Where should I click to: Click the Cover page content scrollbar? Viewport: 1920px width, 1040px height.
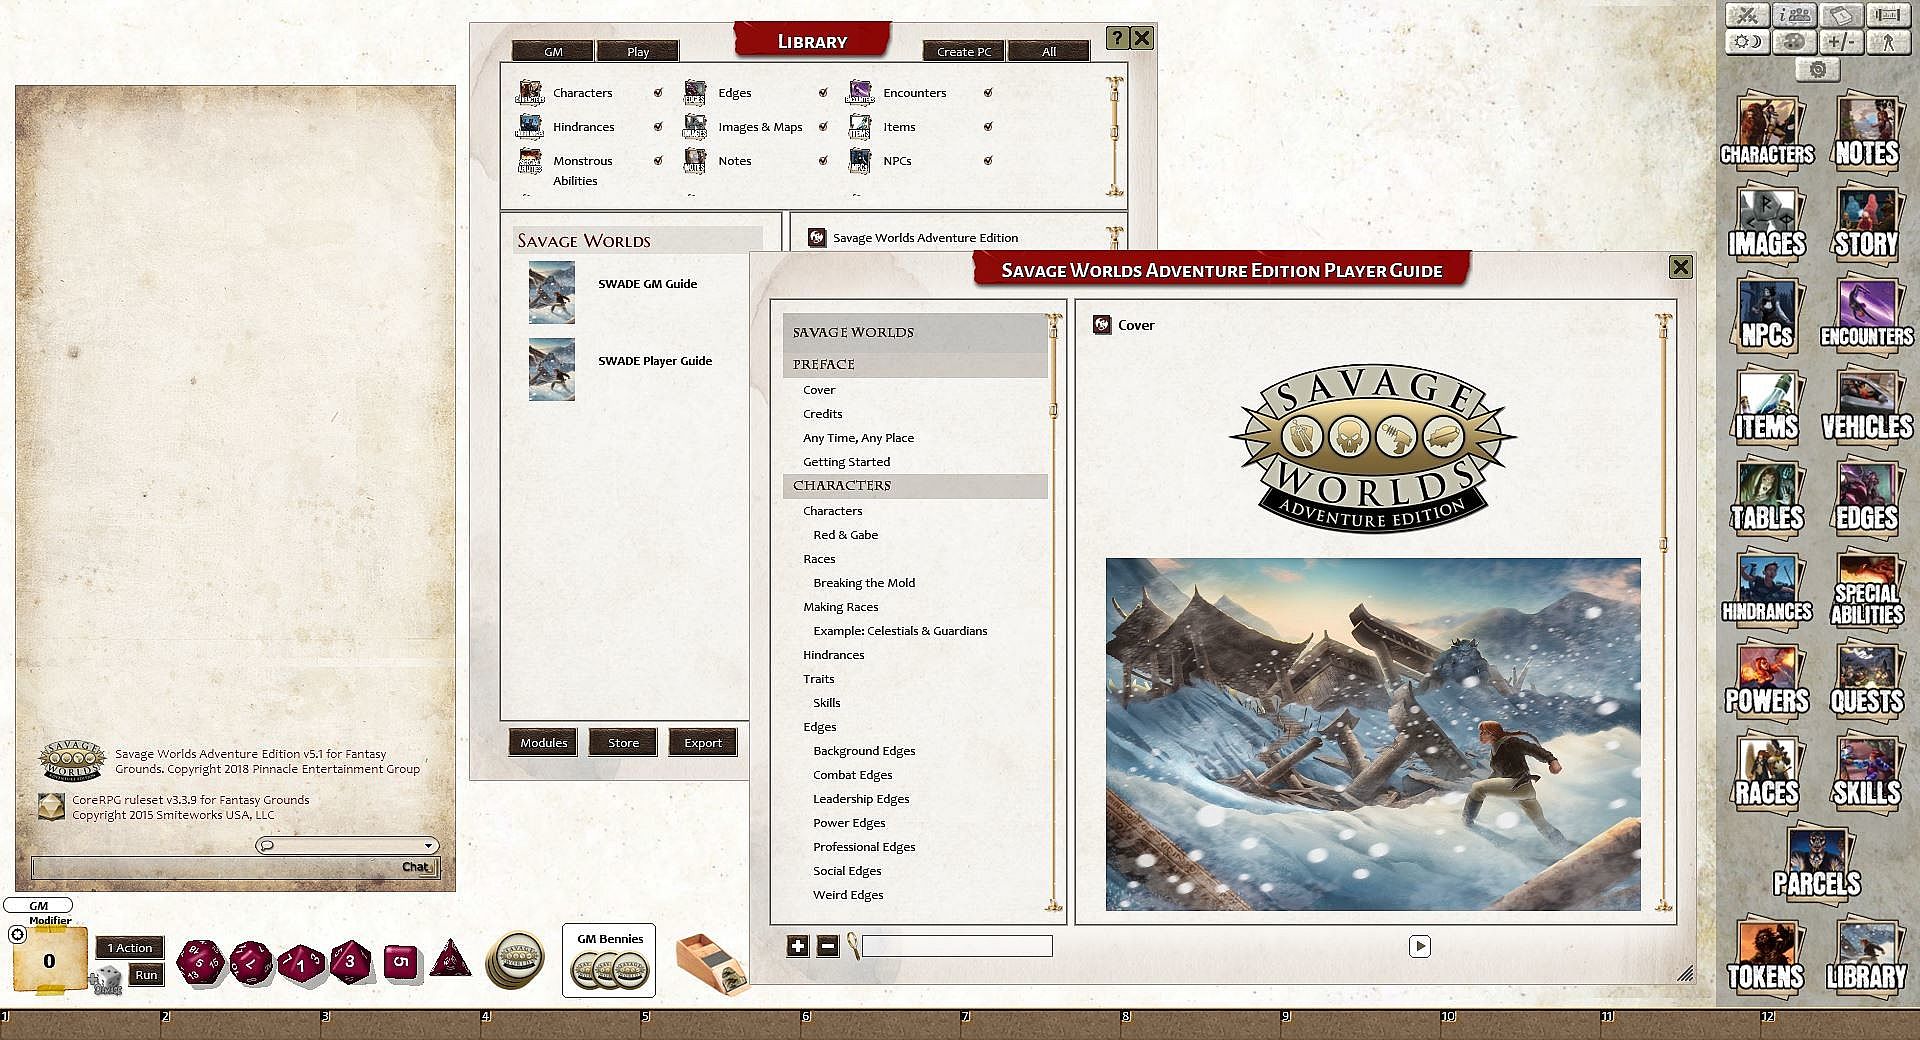click(x=1663, y=611)
